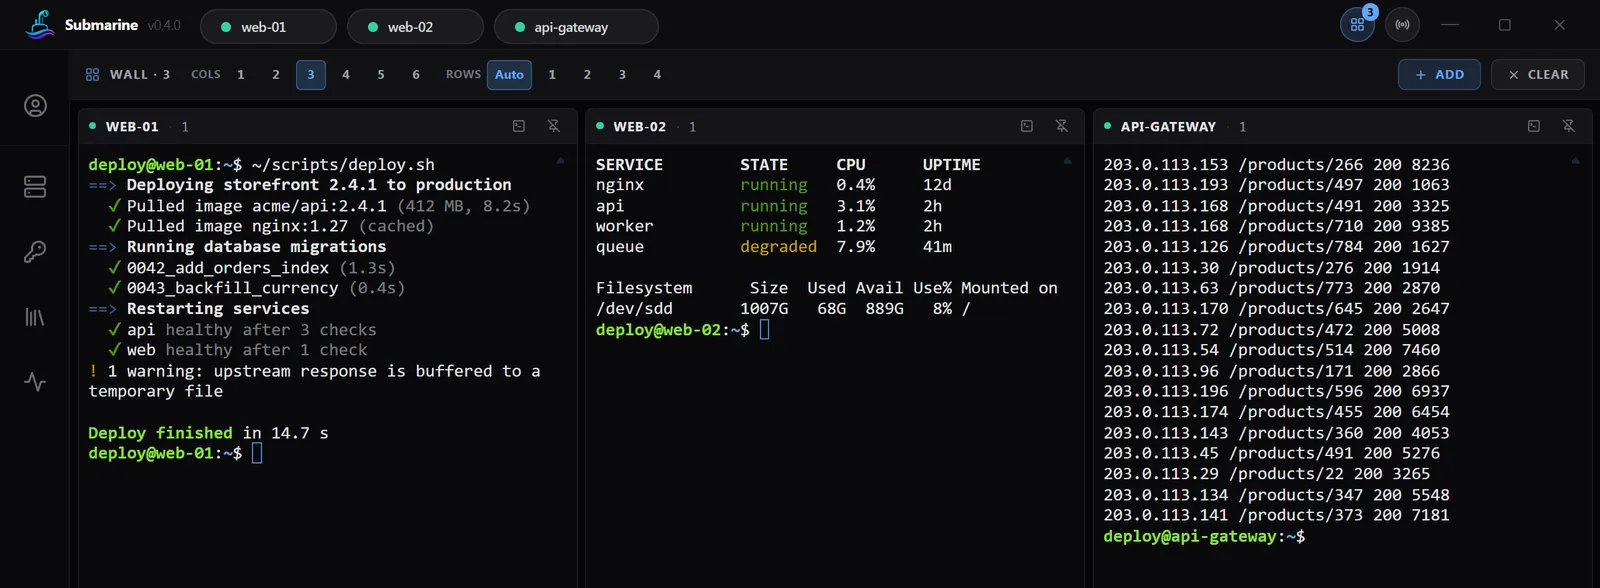1600x588 pixels.
Task: Open the servers list icon in the sidebar
Action: click(x=35, y=187)
